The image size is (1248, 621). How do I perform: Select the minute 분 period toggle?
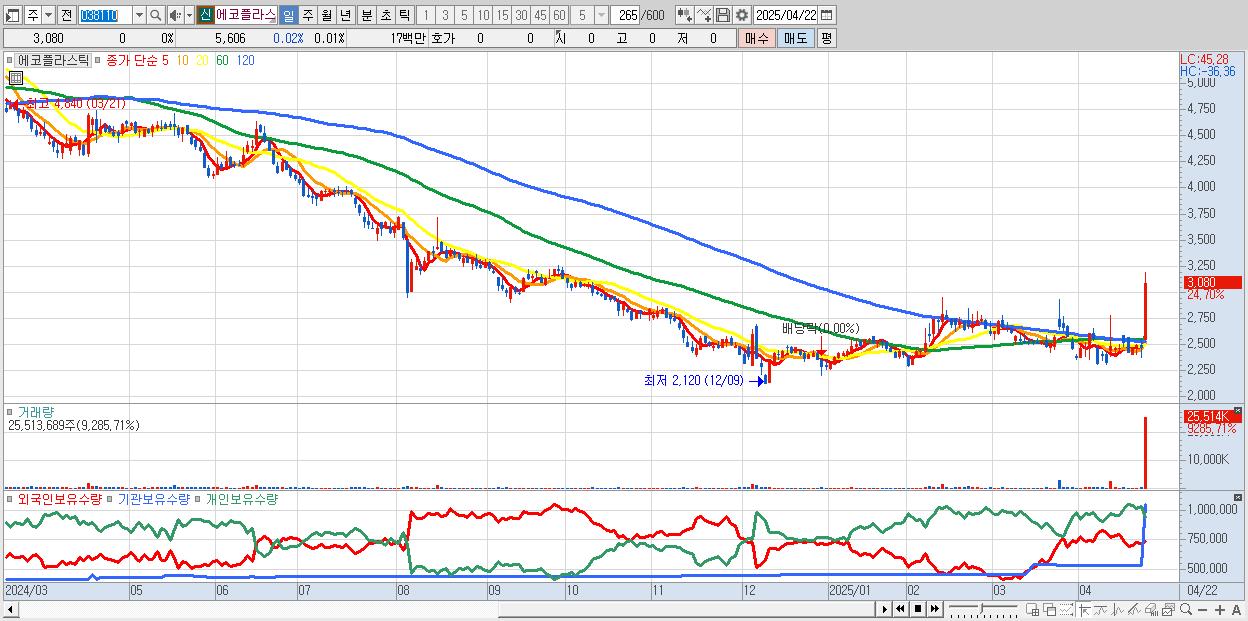(x=366, y=15)
